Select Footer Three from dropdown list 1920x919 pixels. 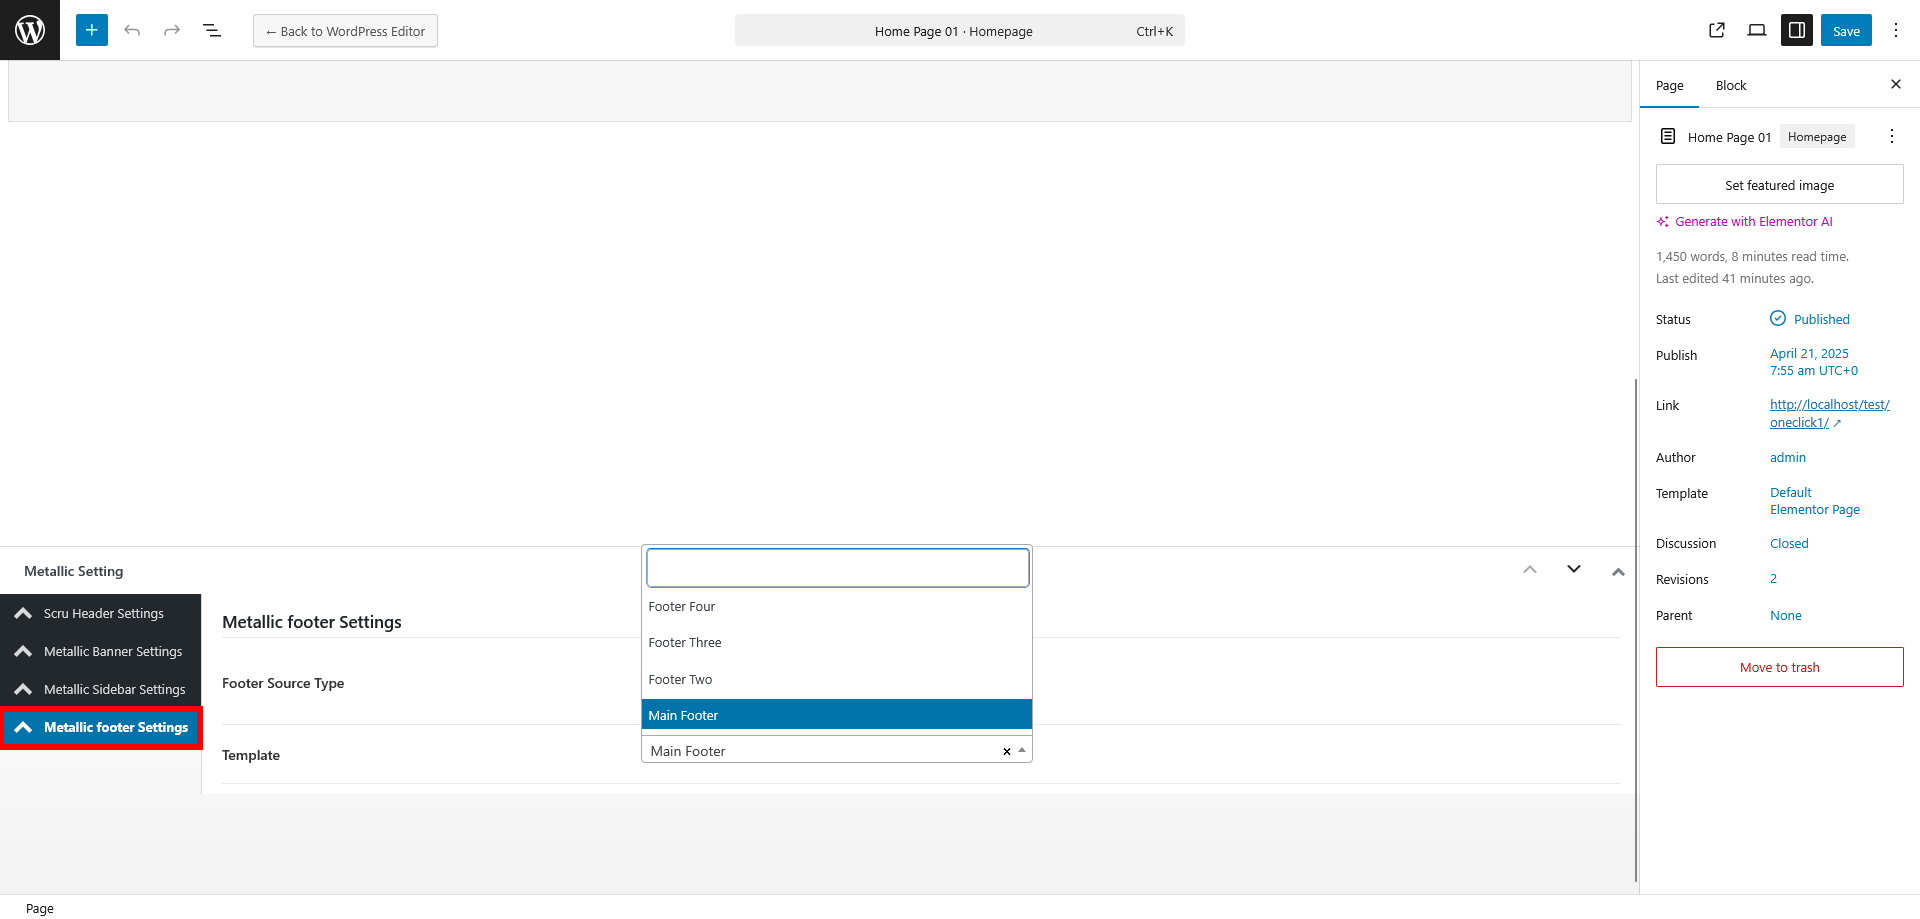tap(685, 643)
